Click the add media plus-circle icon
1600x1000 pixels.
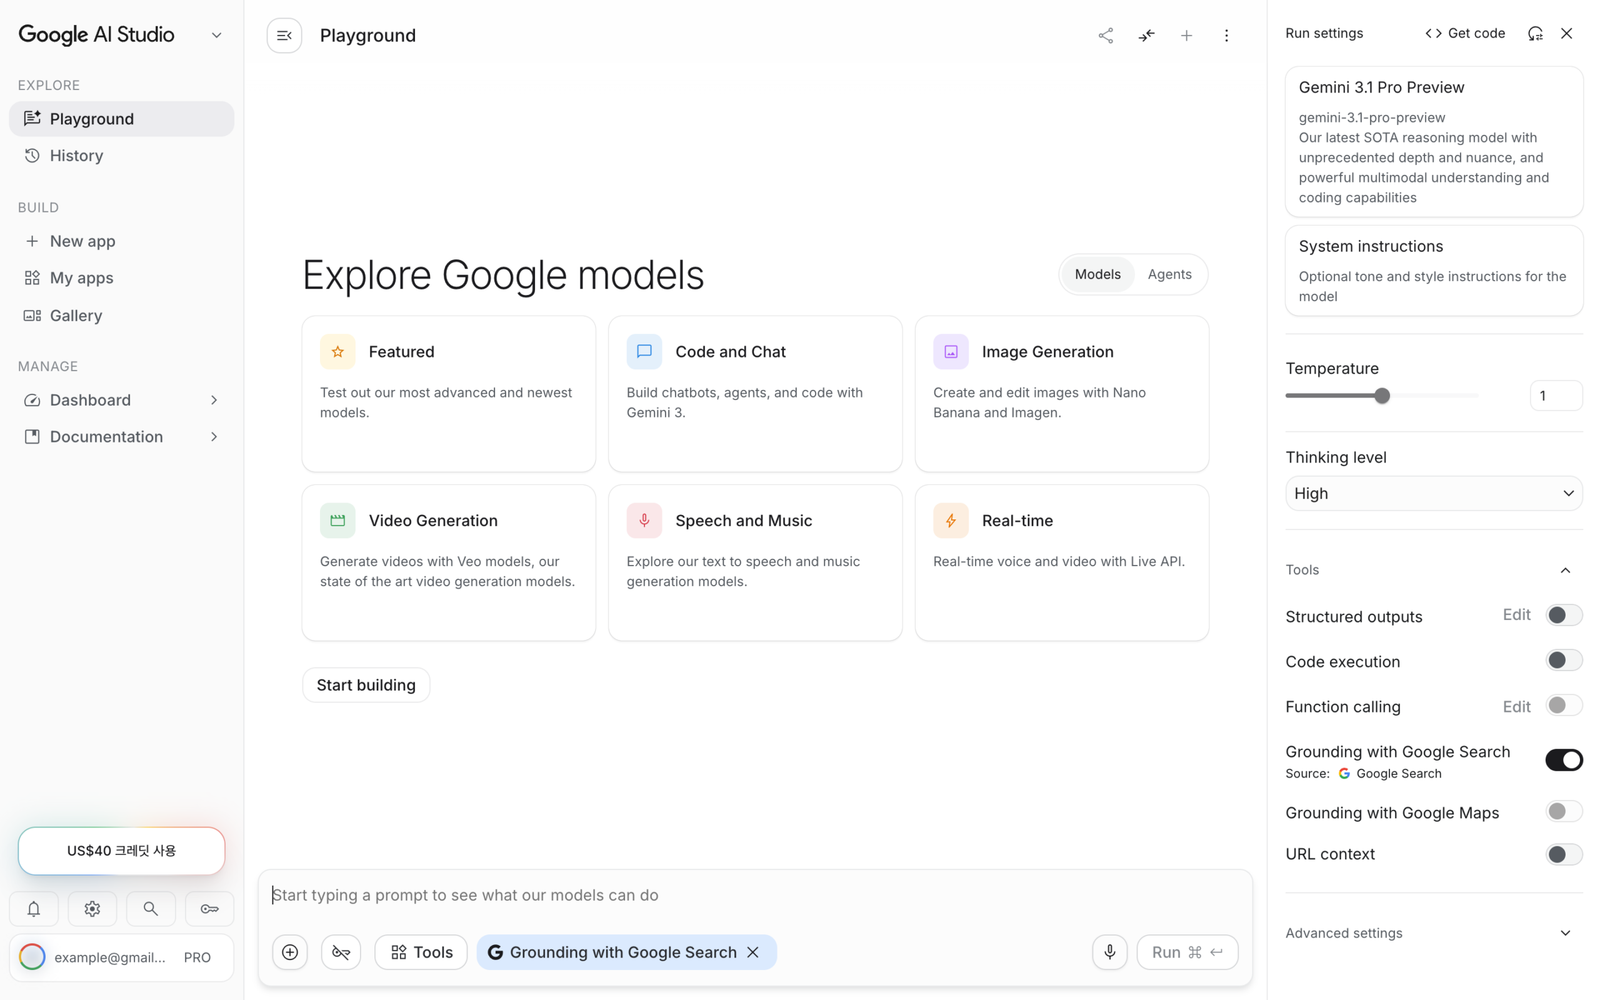[290, 952]
